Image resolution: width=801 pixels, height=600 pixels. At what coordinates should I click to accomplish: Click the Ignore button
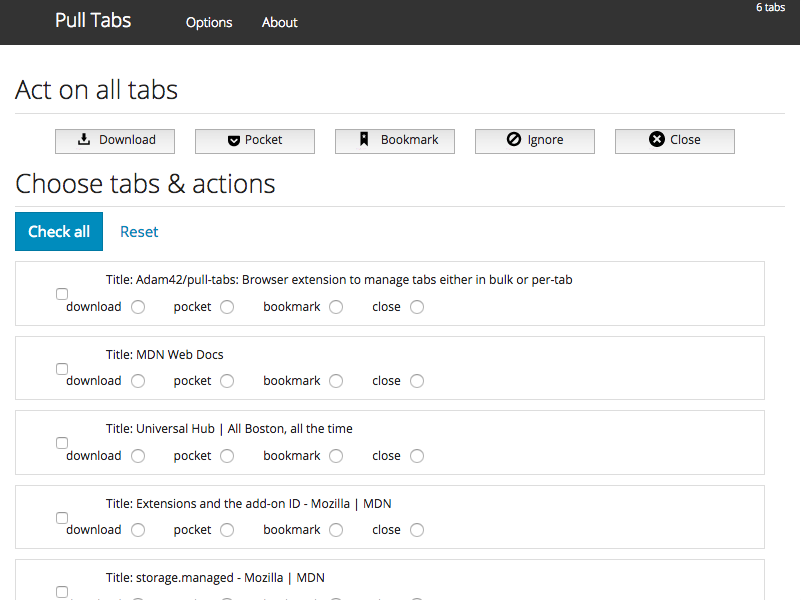[534, 141]
